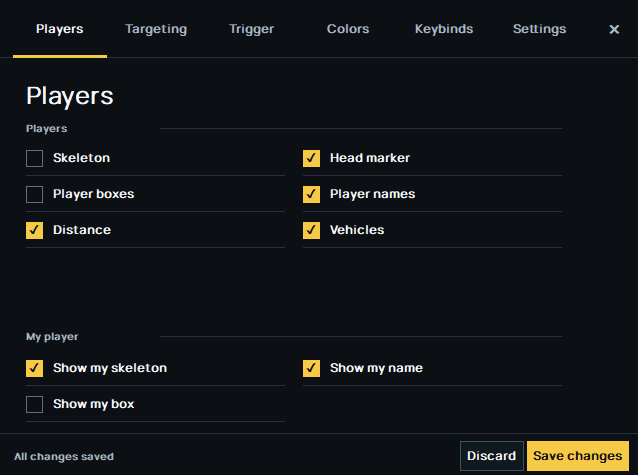Open the Targeting tab
This screenshot has width=638, height=475.
tap(156, 29)
